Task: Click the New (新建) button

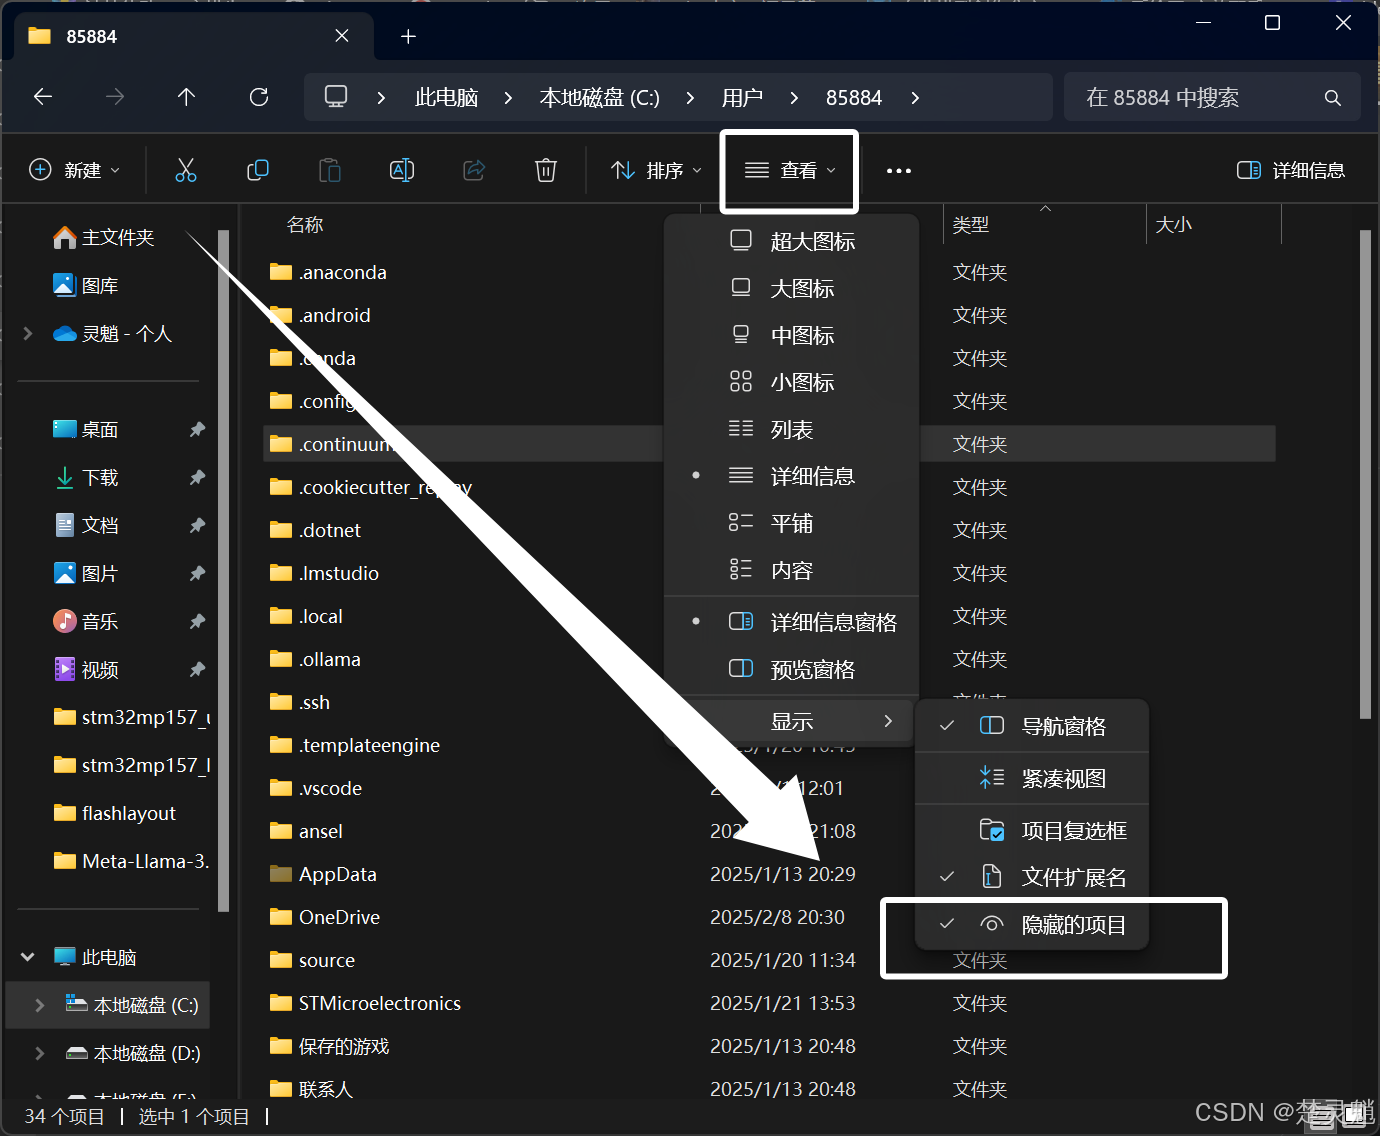Action: click(75, 170)
